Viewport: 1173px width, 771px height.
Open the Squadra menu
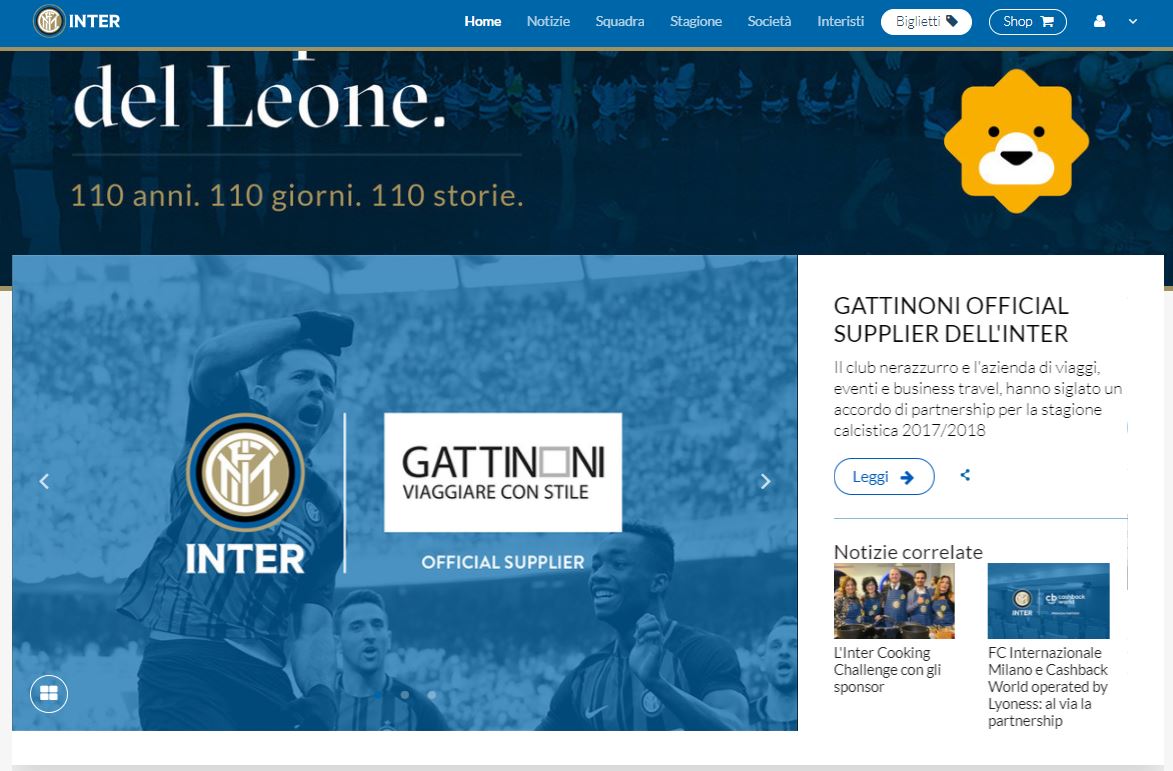[619, 22]
